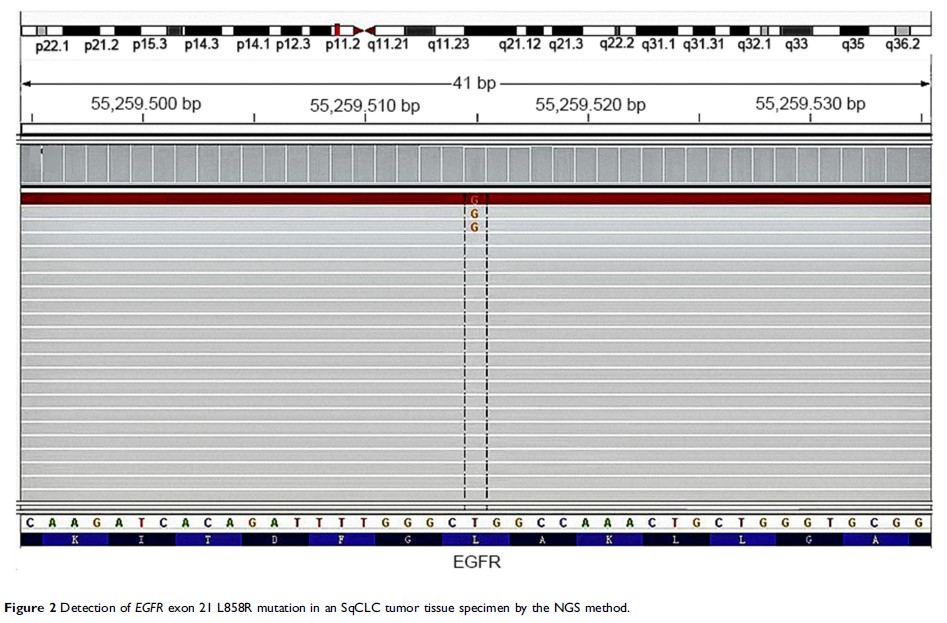The height and width of the screenshot is (623, 947).
Task: Click the coverage bar above the dashed lines
Action: [x=475, y=164]
